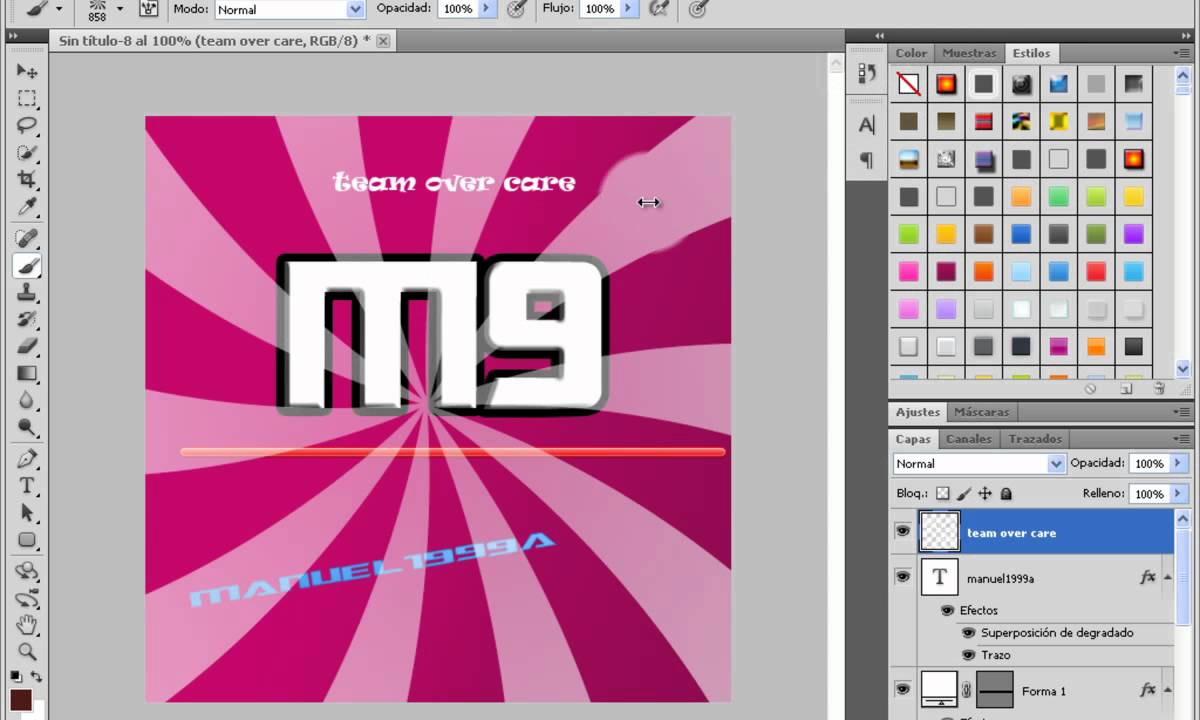Select the Gradient tool

point(27,373)
